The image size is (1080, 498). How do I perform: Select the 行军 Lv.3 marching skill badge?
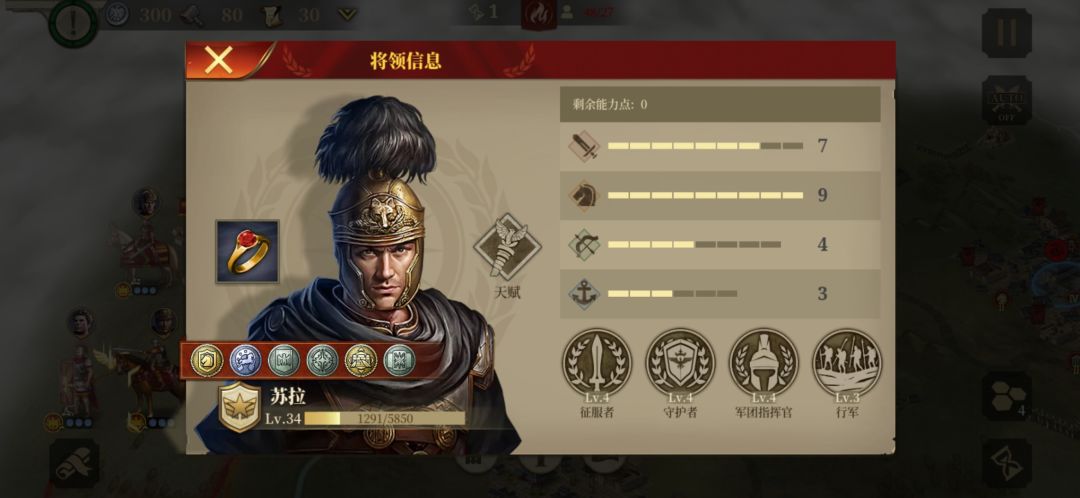(x=847, y=362)
